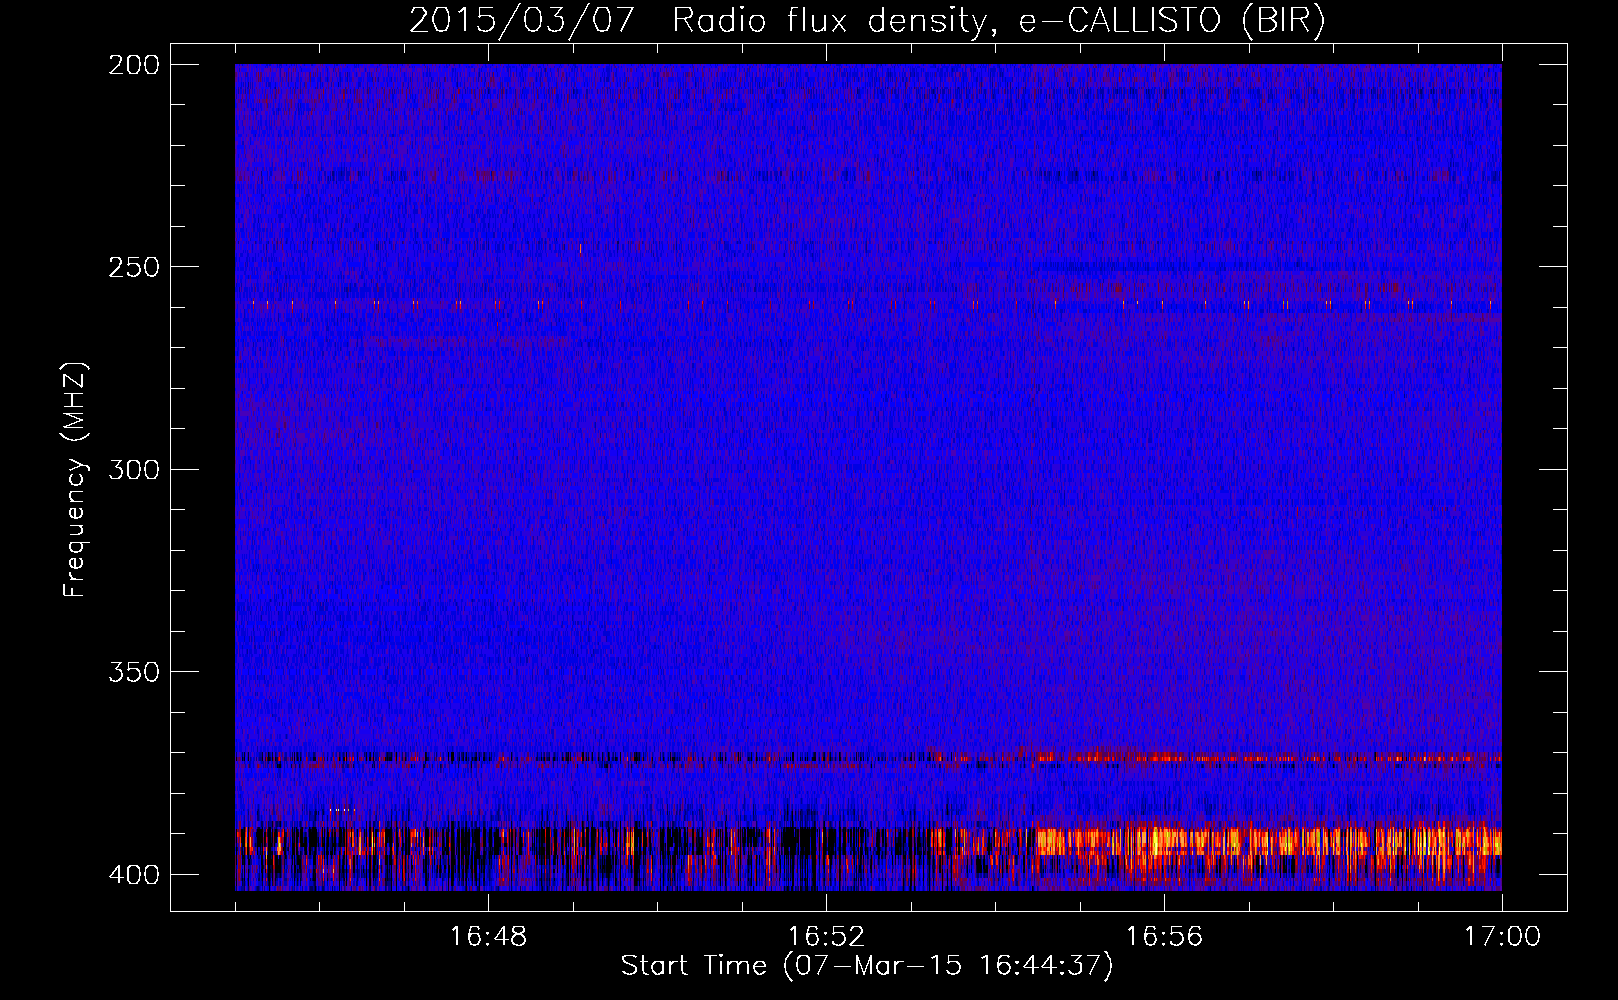This screenshot has height=1000, width=1618.
Task: Click the 'Frequency (MHZ)' axis label
Action: [75, 479]
